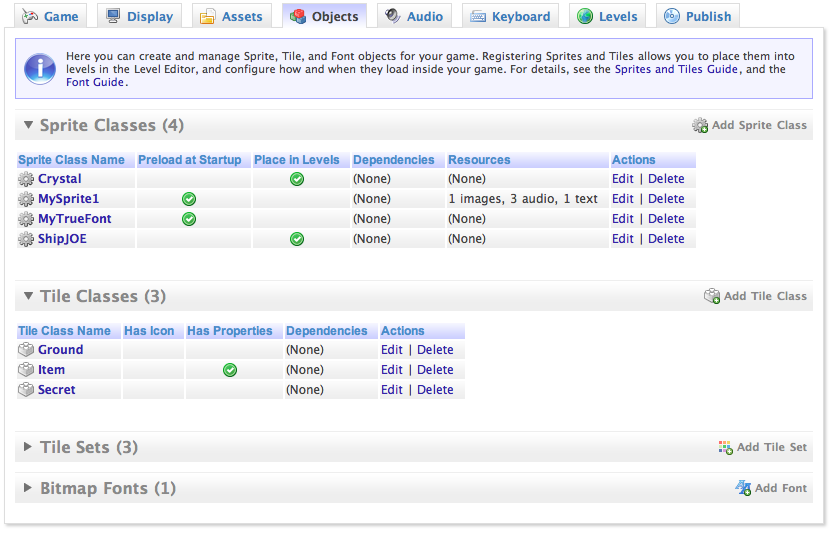Click the cube icon beside Ground tile
The image size is (833, 534).
pyautogui.click(x=26, y=350)
